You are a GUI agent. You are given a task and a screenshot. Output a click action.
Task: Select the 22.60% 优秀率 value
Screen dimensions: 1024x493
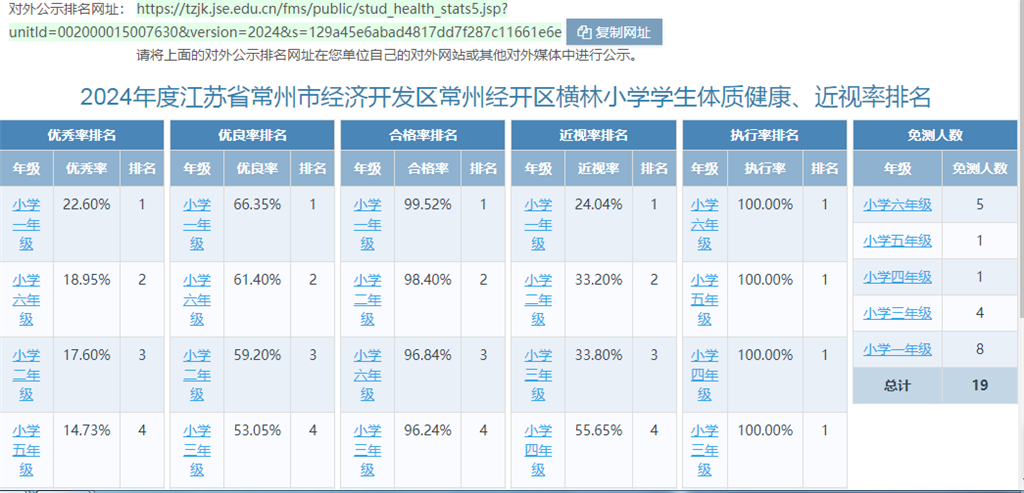(x=87, y=204)
